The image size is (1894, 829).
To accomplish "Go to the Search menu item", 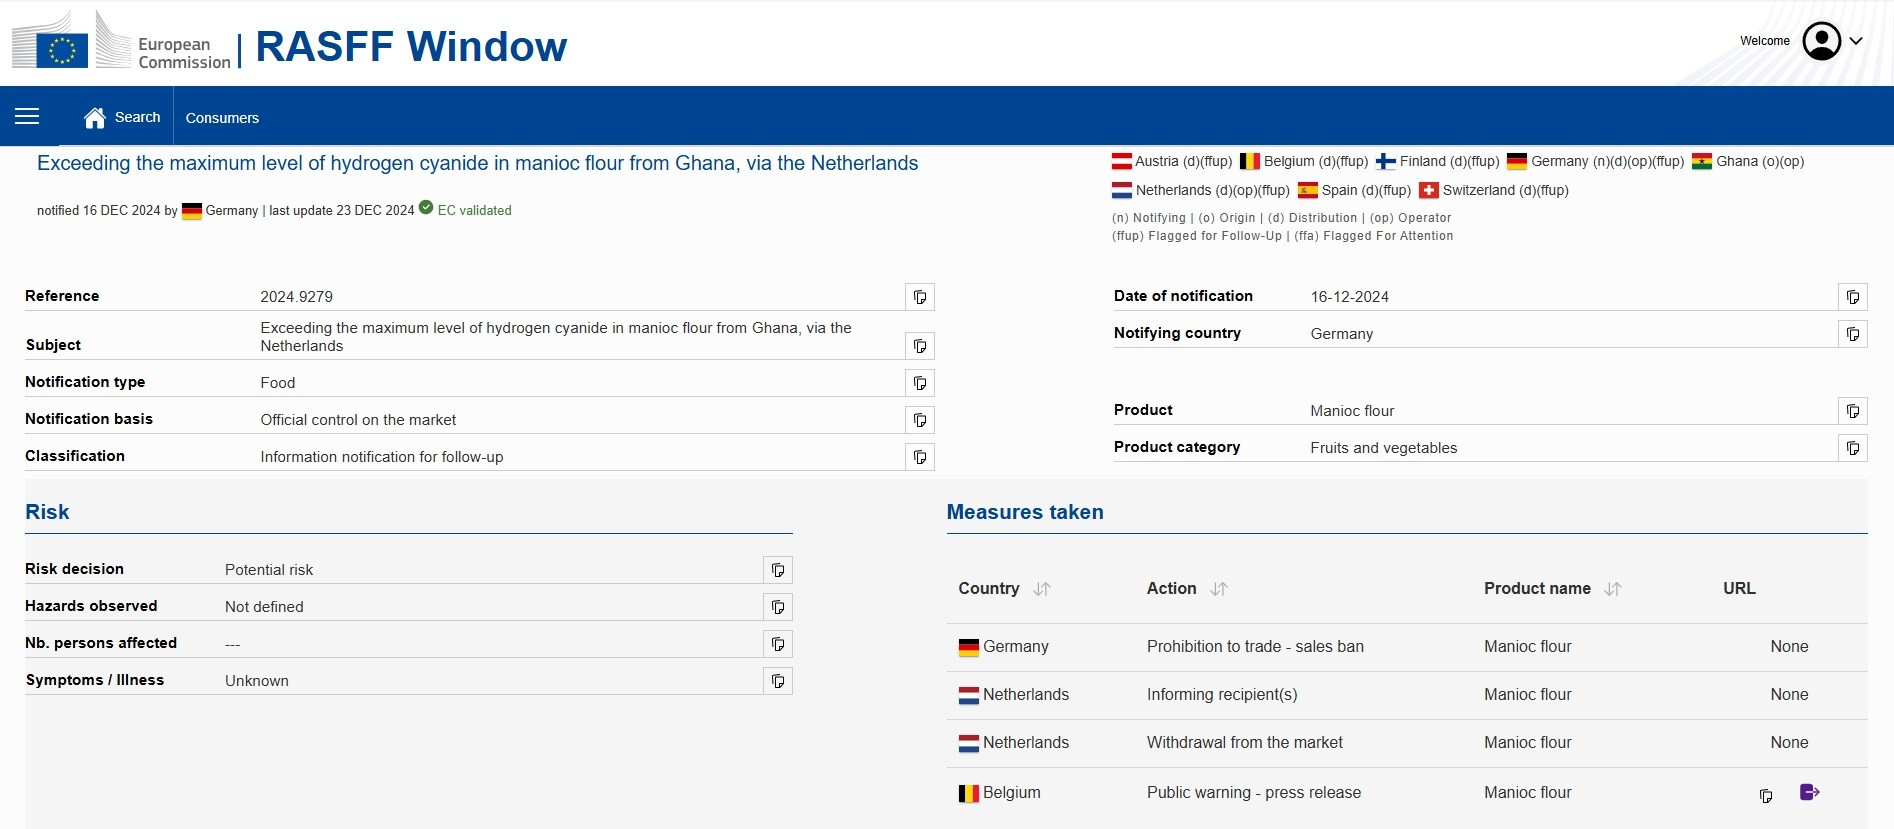I will tap(137, 117).
